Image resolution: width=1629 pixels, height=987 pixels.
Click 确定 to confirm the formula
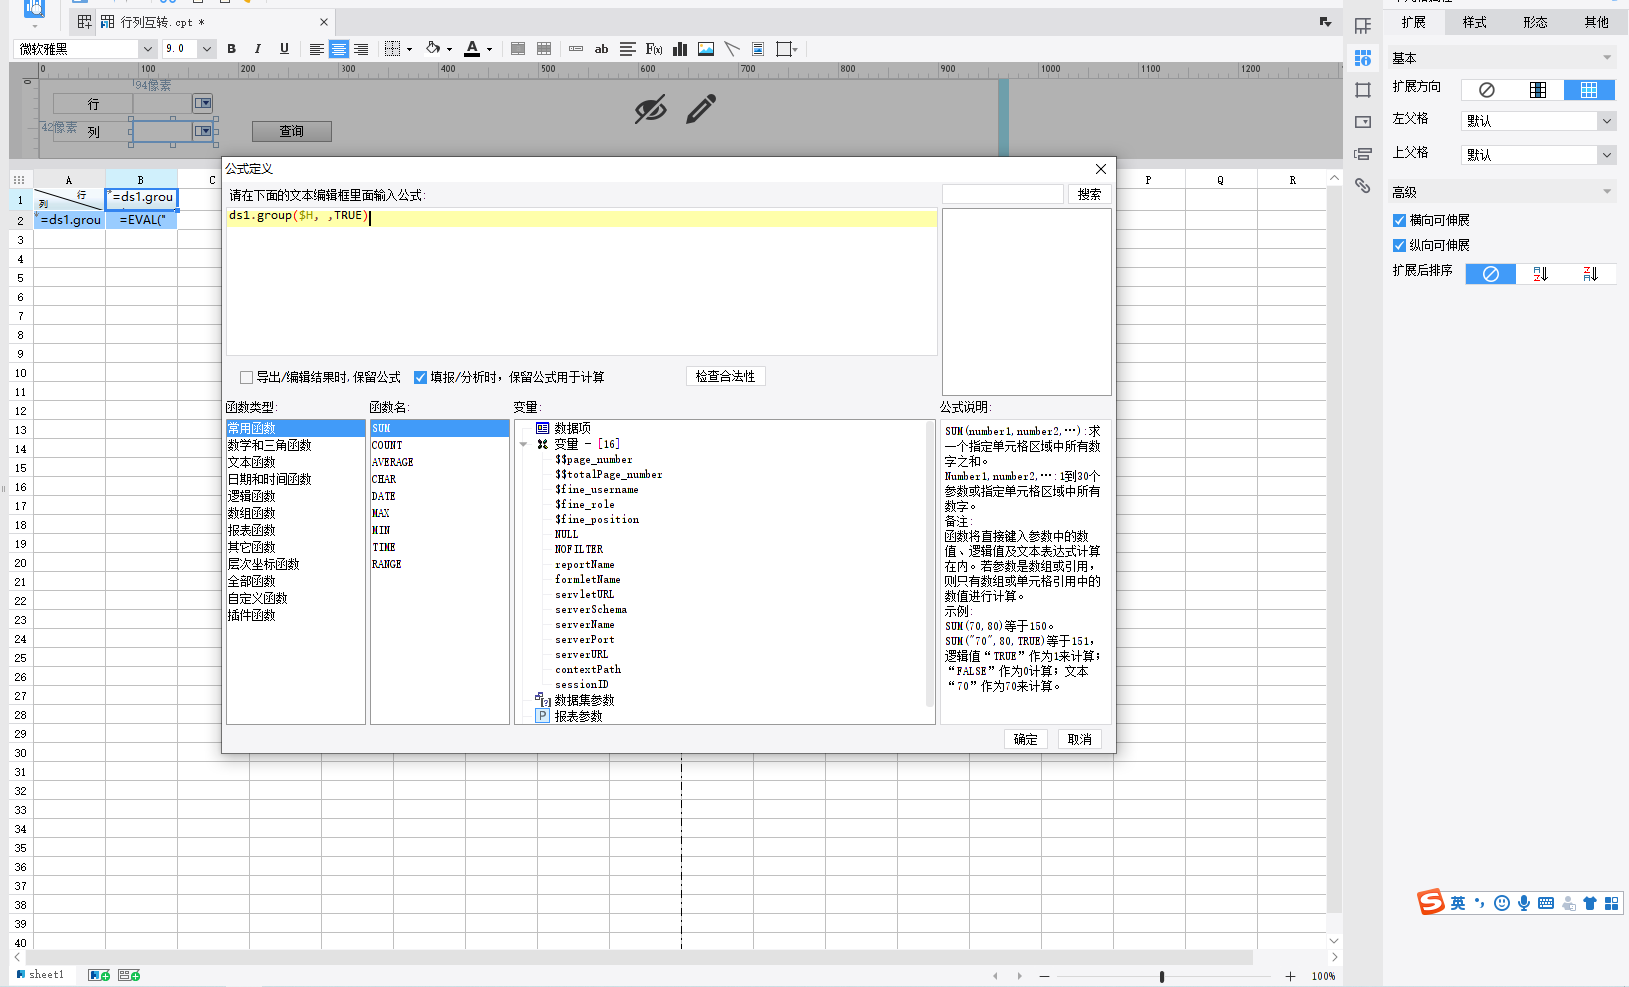[x=1025, y=739]
